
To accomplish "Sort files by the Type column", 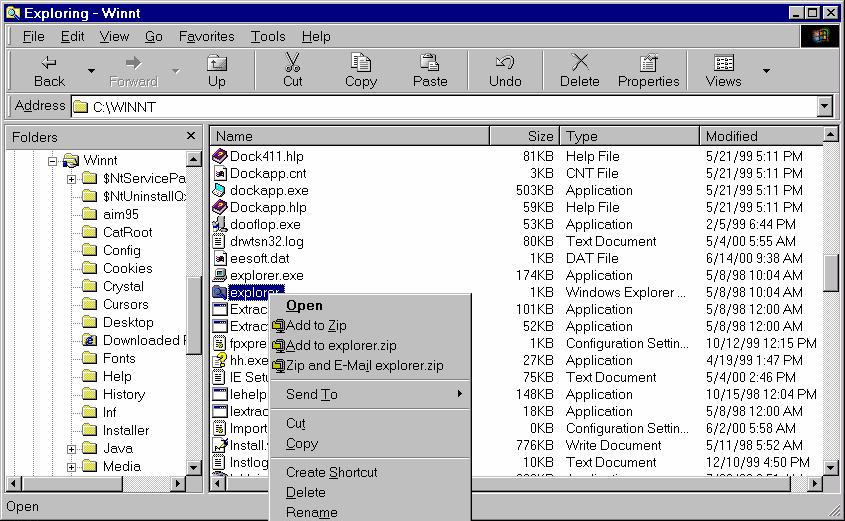I will tap(629, 136).
